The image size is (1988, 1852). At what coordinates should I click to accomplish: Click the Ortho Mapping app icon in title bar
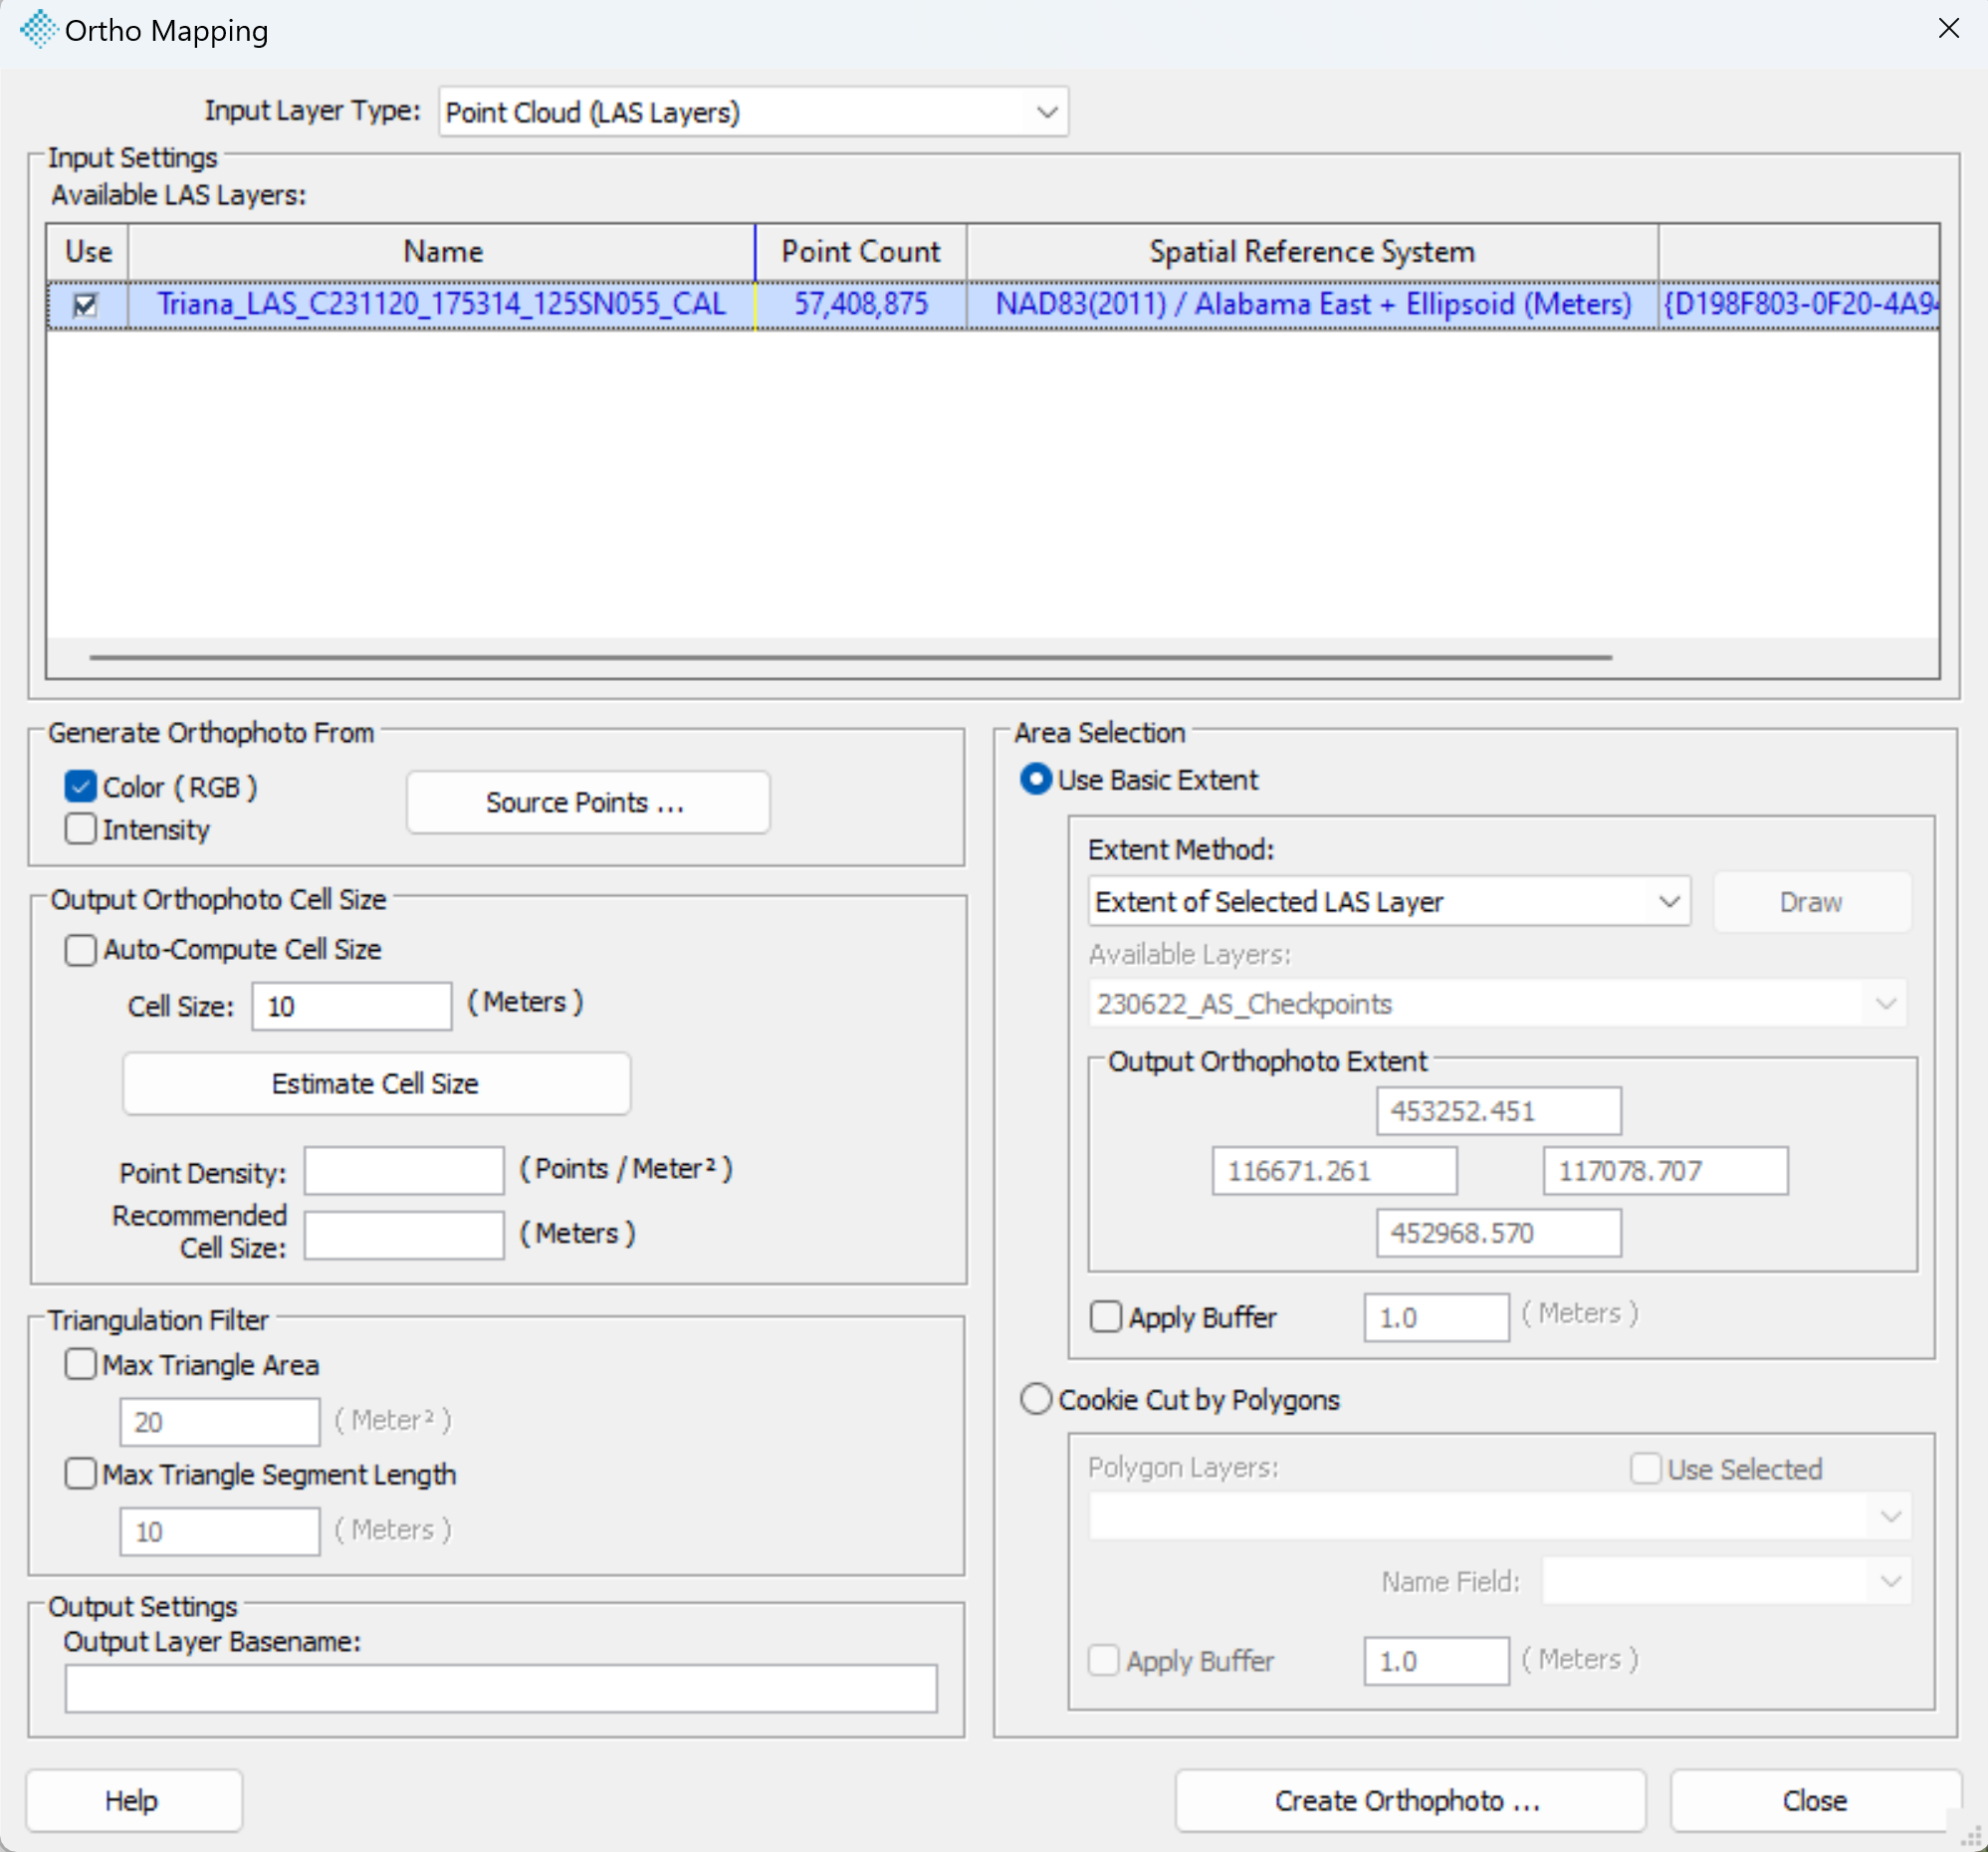pos(38,30)
